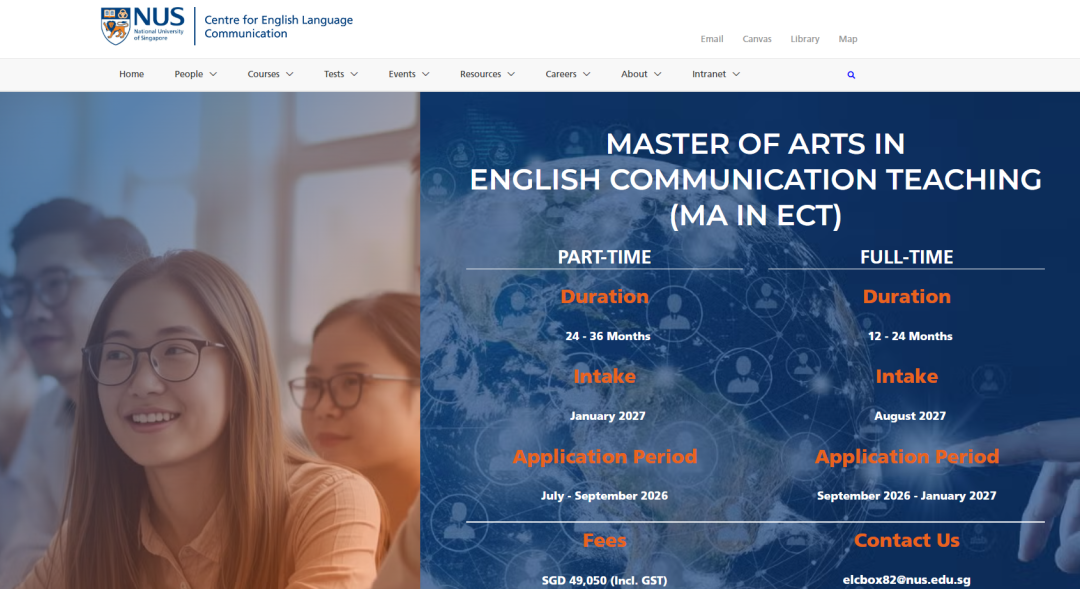Open the Library link
Screen dimensions: 1080x589
coord(805,39)
